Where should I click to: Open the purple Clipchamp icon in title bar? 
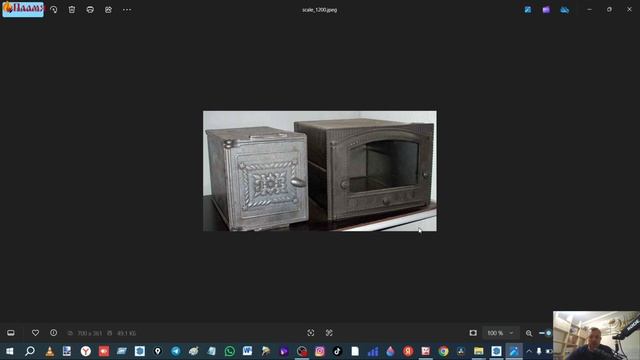pyautogui.click(x=546, y=9)
